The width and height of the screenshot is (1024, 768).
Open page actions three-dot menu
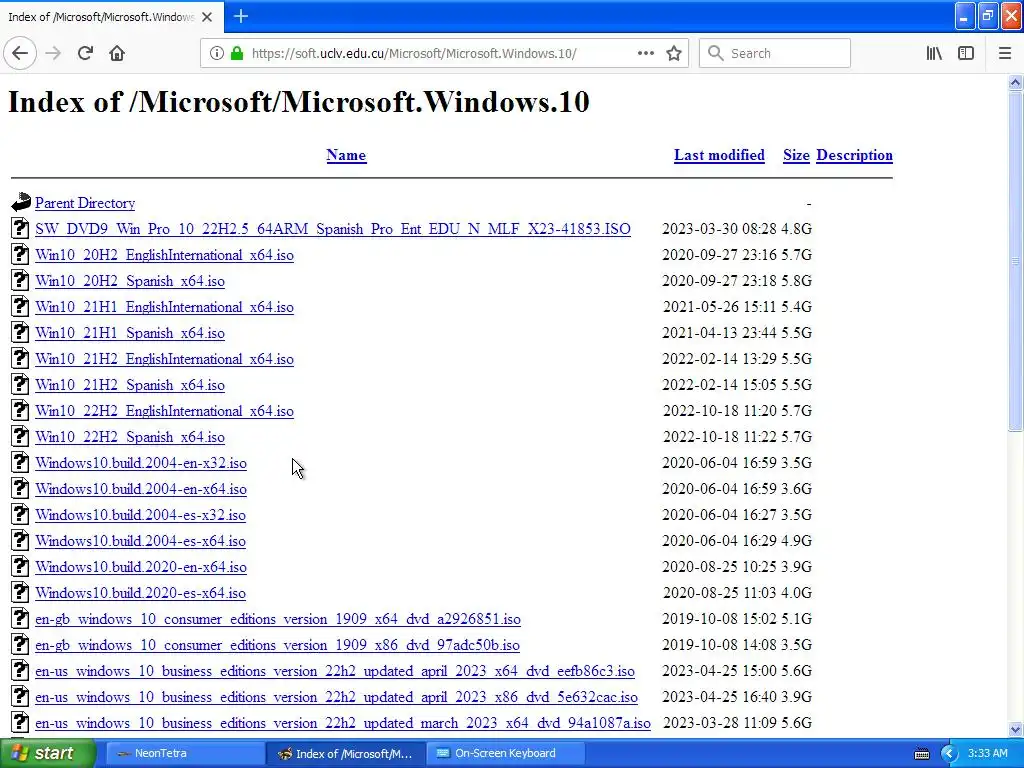[645, 54]
